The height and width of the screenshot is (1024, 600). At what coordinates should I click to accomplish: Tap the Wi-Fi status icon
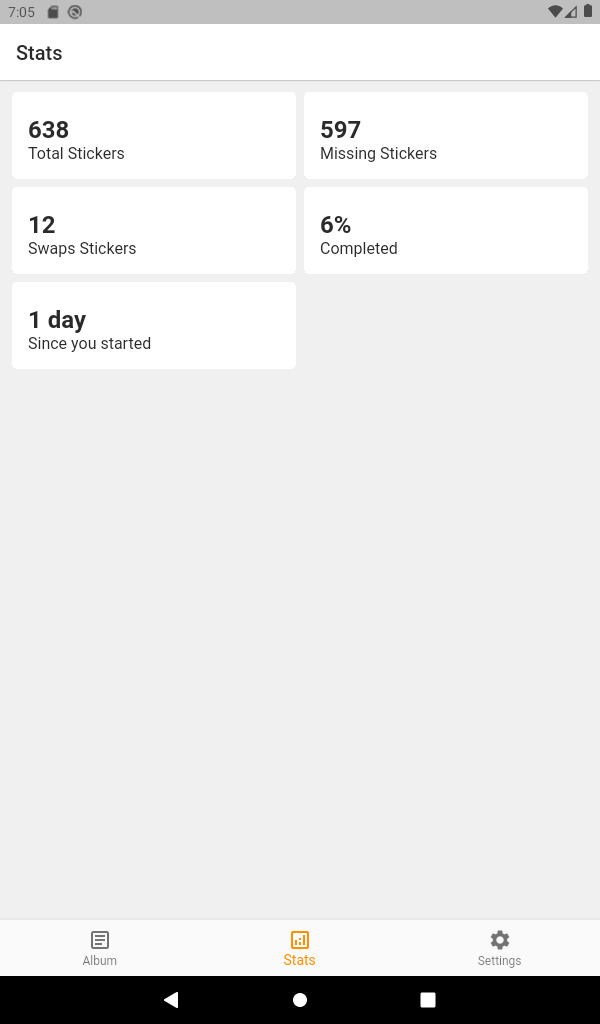(x=555, y=12)
